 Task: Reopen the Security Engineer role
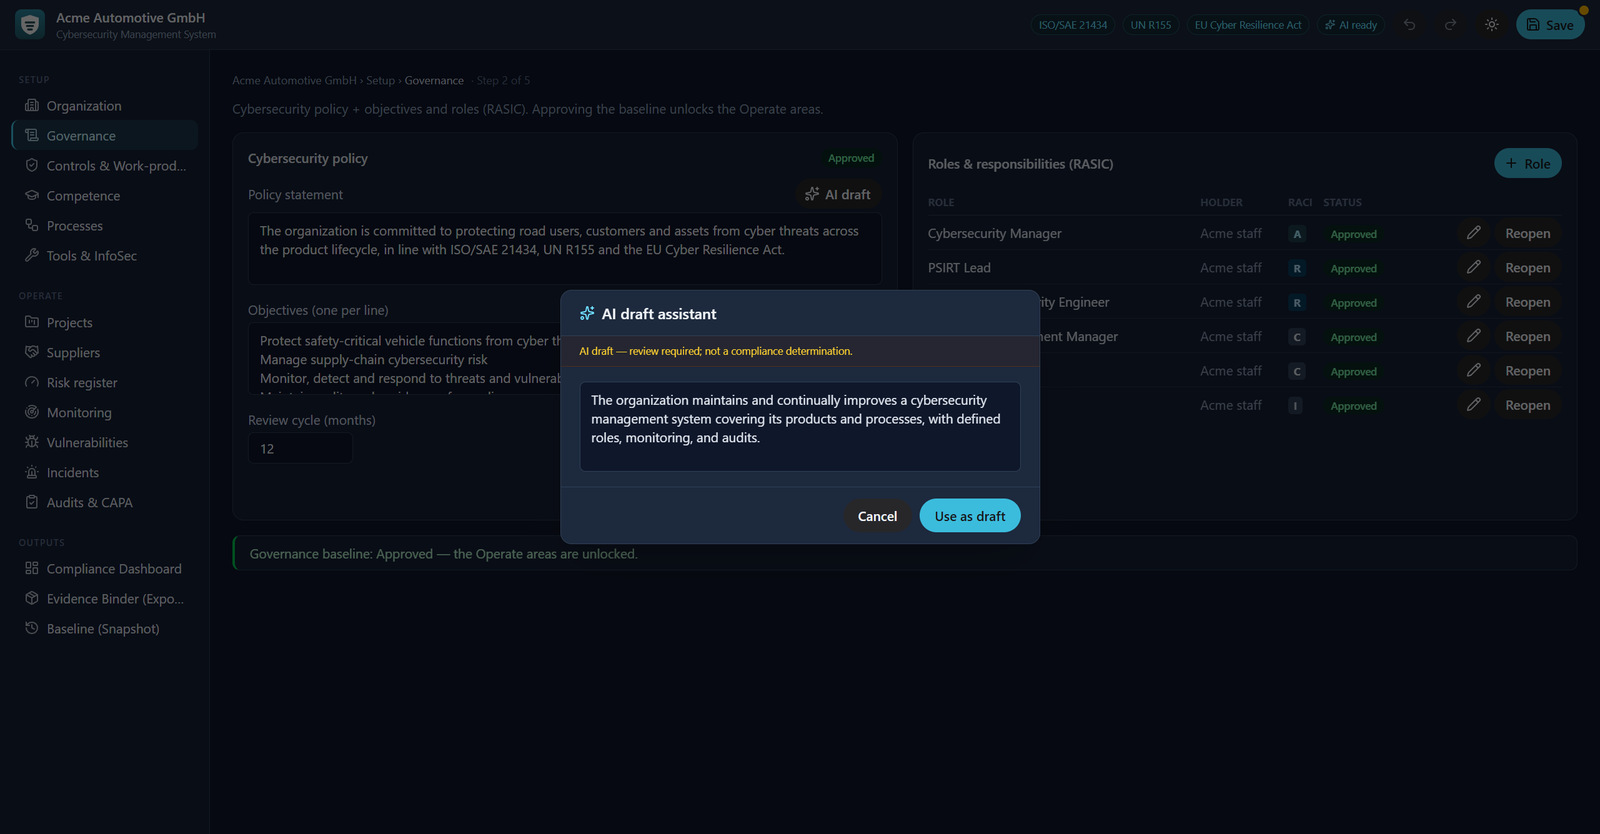tap(1527, 301)
